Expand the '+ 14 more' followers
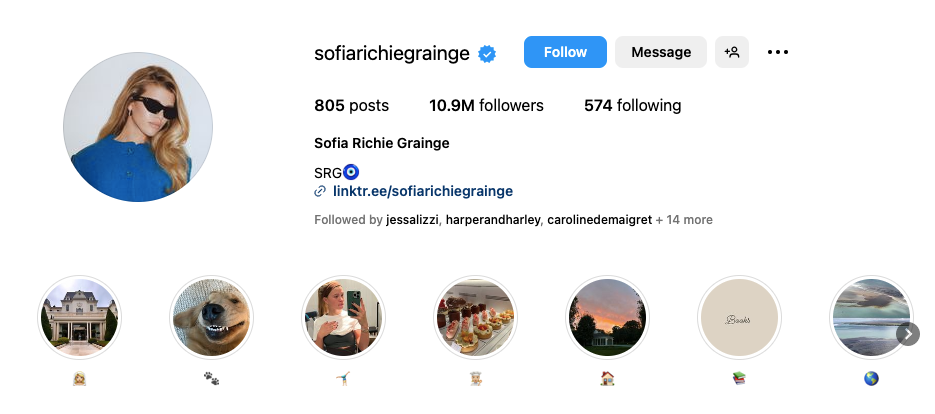Viewport: 935px width, 414px height. click(684, 219)
